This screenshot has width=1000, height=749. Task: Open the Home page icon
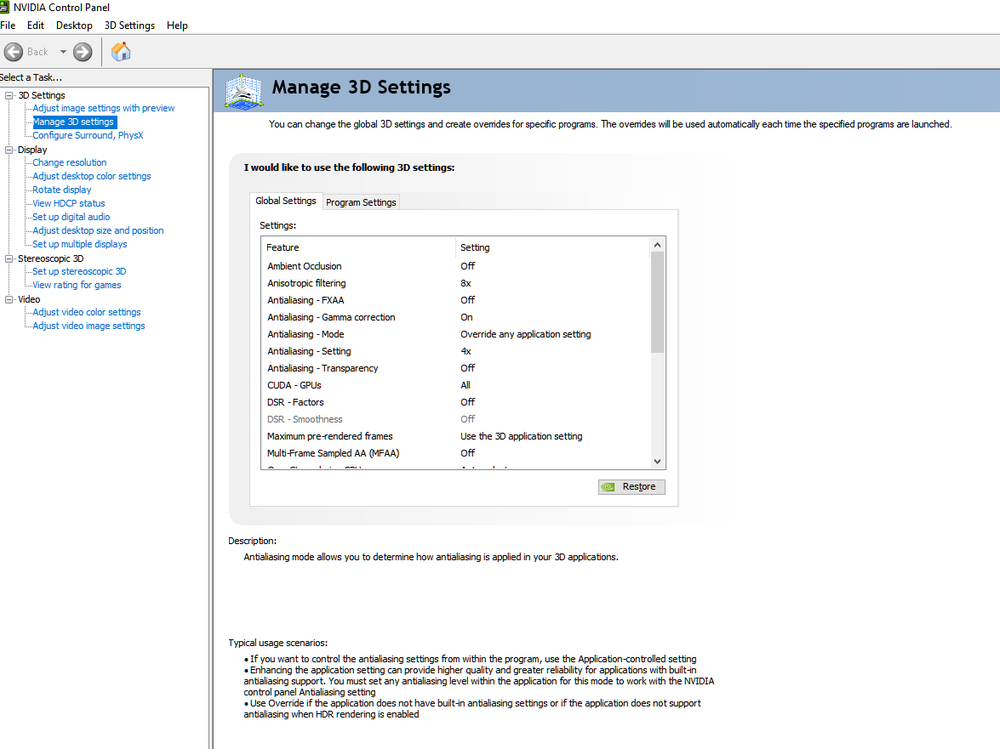click(121, 52)
